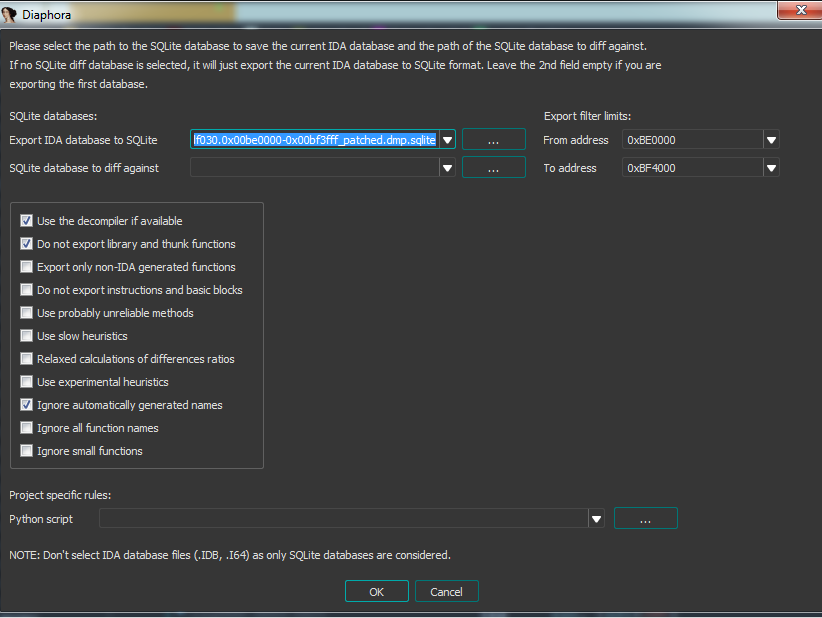Viewport: 822px width, 618px height.
Task: Browse for Export IDA database SQLite file
Action: (x=493, y=139)
